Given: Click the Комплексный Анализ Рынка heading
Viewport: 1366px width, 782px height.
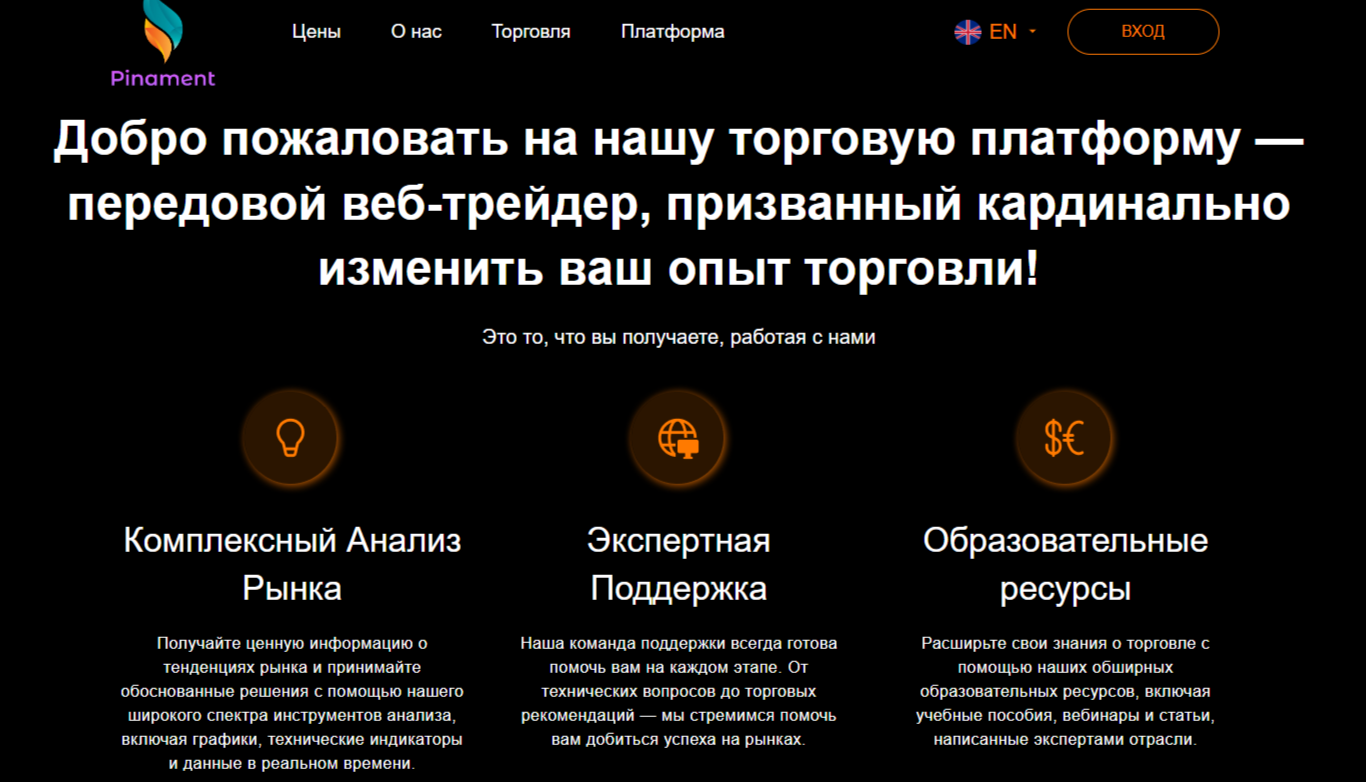Looking at the screenshot, I should [x=292, y=564].
